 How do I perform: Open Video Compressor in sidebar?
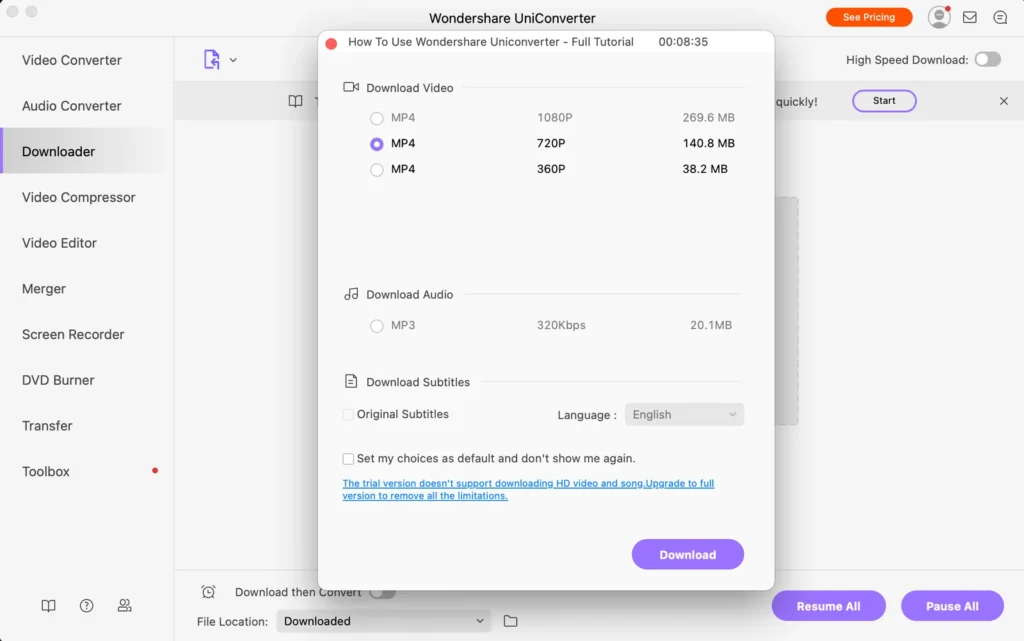[78, 197]
